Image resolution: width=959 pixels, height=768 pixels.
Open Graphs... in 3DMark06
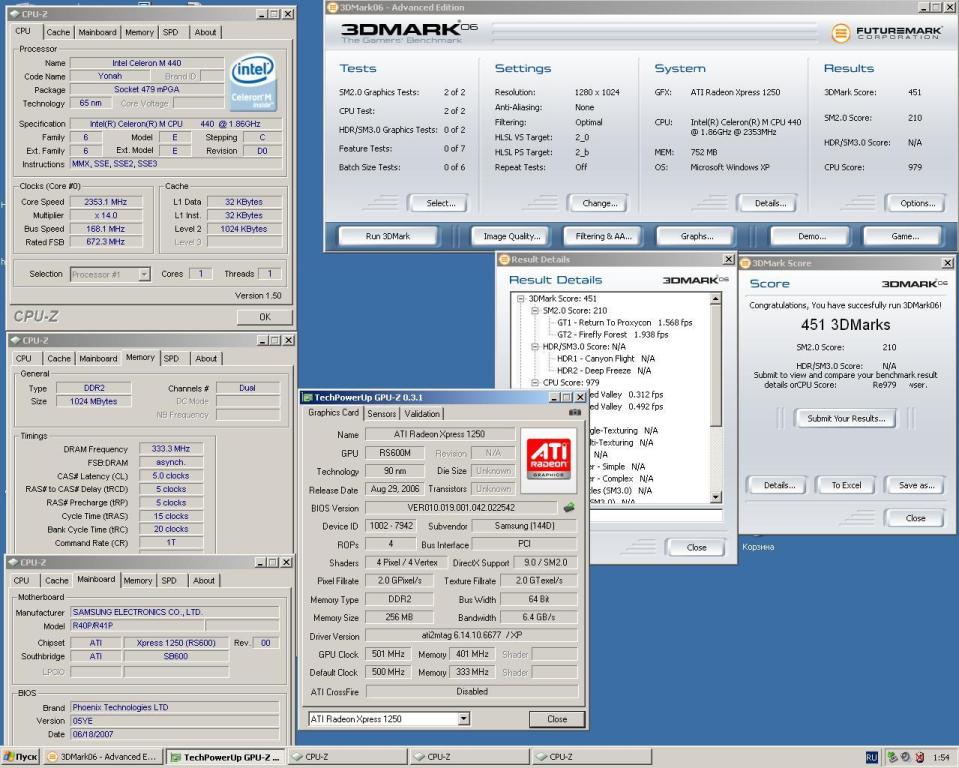(697, 236)
